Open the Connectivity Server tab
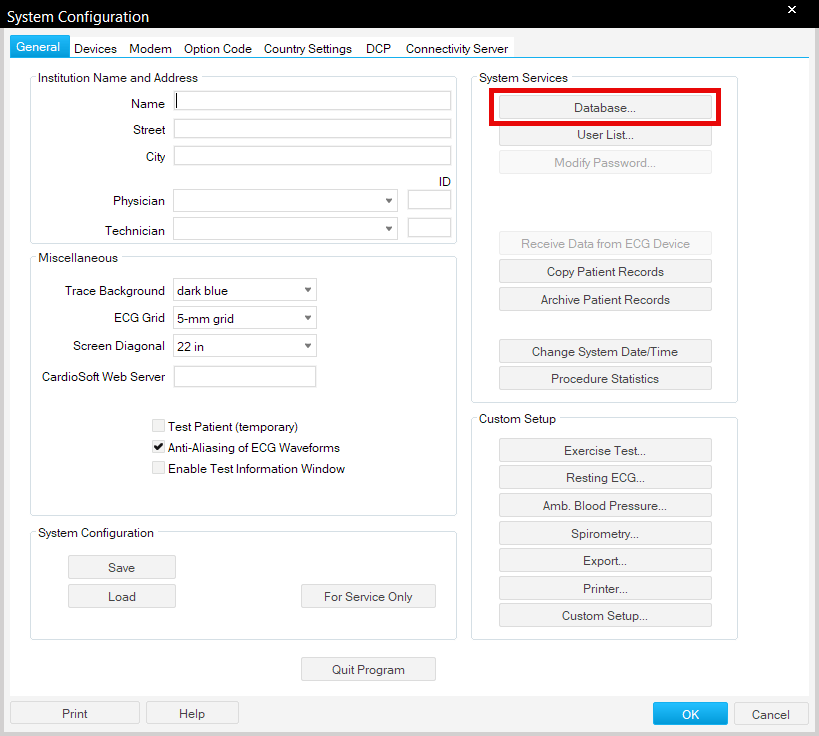This screenshot has width=819, height=736. [456, 48]
